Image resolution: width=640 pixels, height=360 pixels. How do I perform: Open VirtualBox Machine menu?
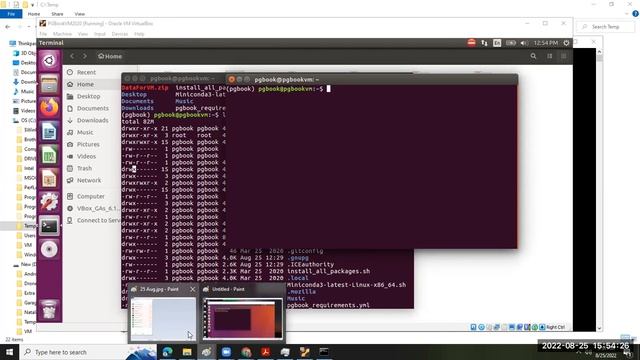click(62, 34)
